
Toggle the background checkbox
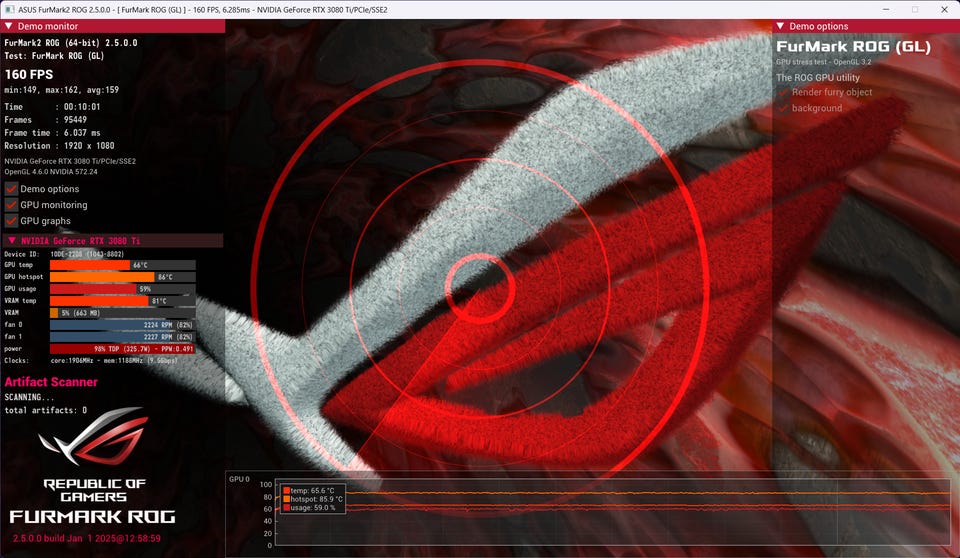783,108
